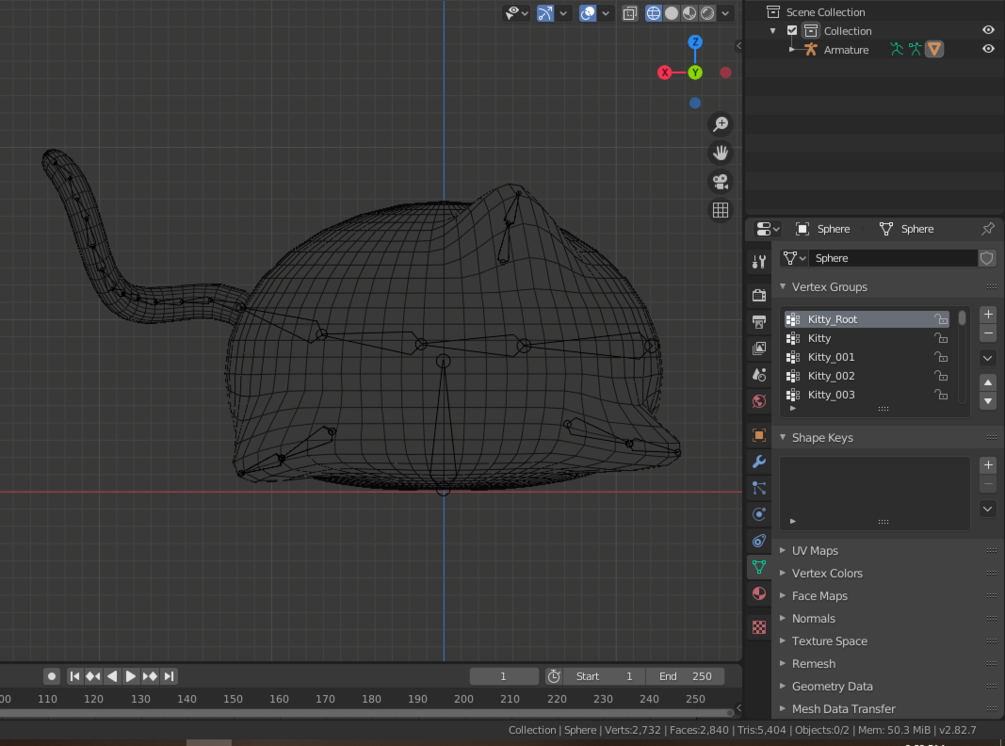This screenshot has height=746, width=1005.
Task: Open the Material properties tab icon
Action: (x=759, y=593)
